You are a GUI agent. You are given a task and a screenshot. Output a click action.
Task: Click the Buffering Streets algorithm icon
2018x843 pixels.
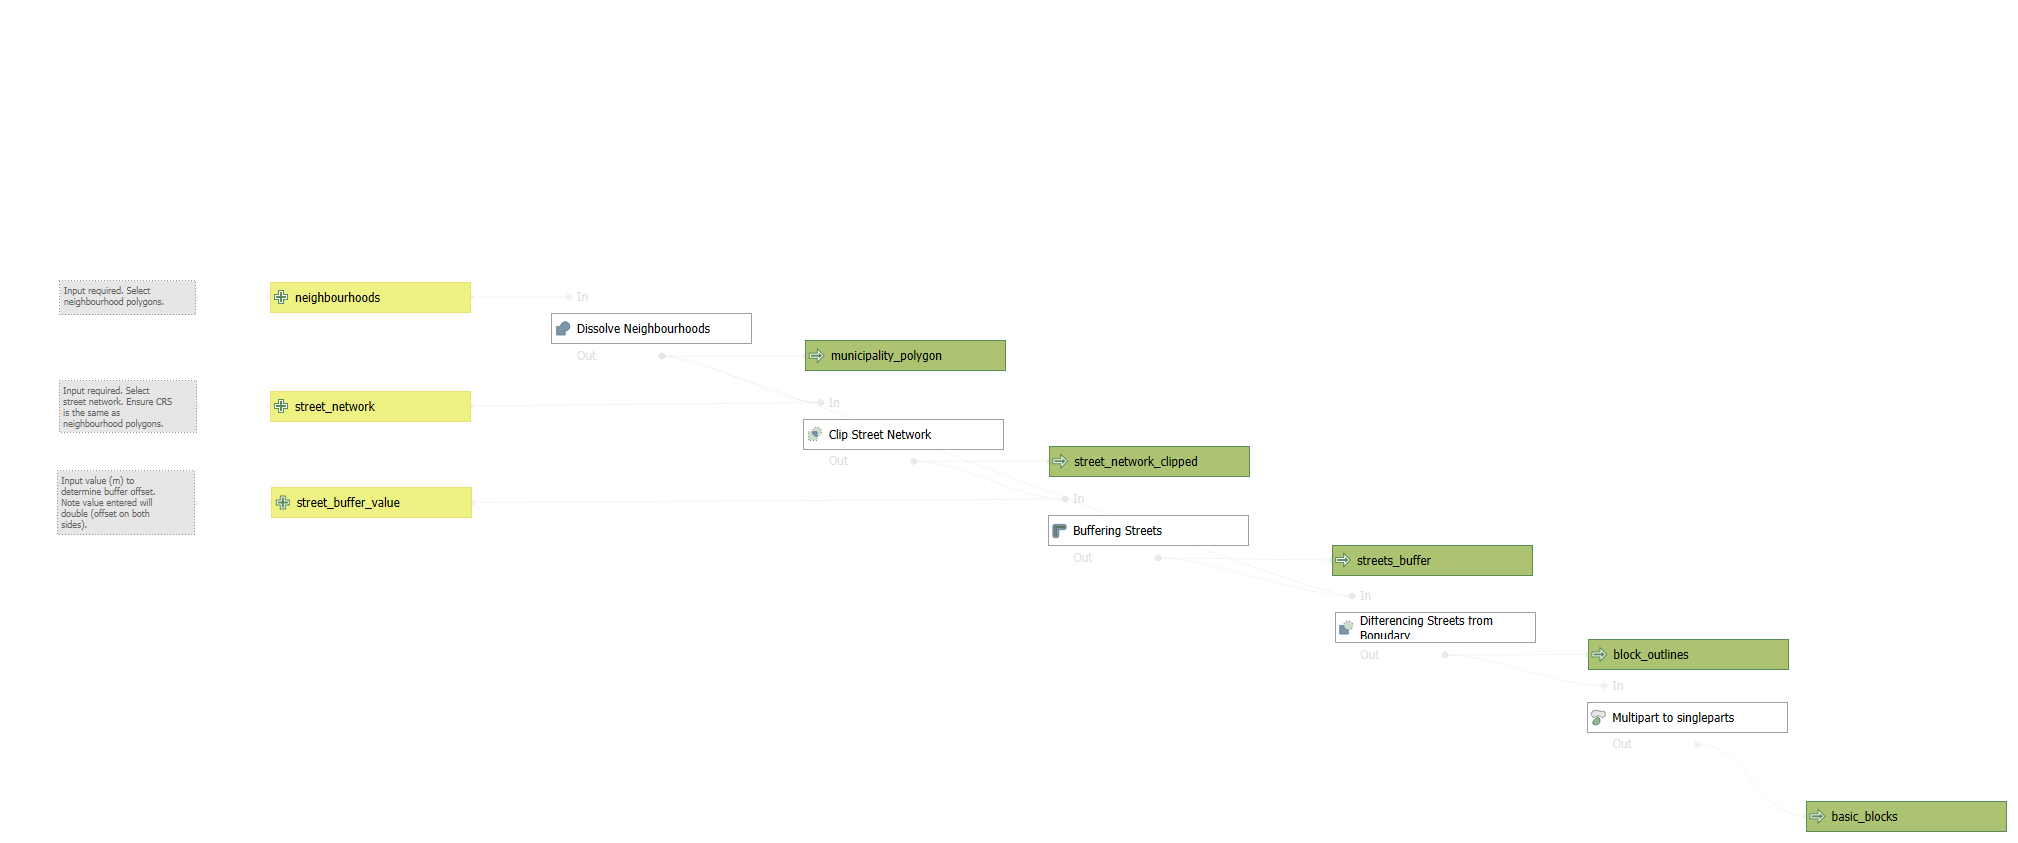(x=1059, y=530)
